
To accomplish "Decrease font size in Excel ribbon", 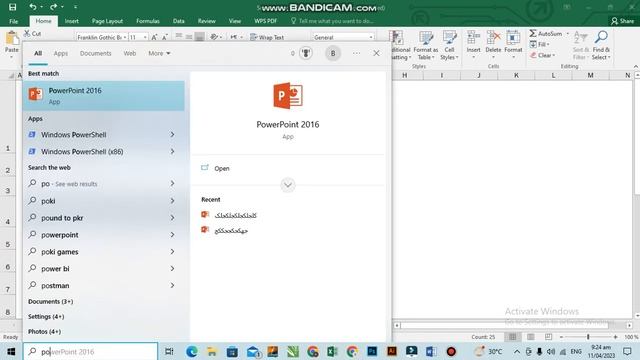I will (165, 37).
